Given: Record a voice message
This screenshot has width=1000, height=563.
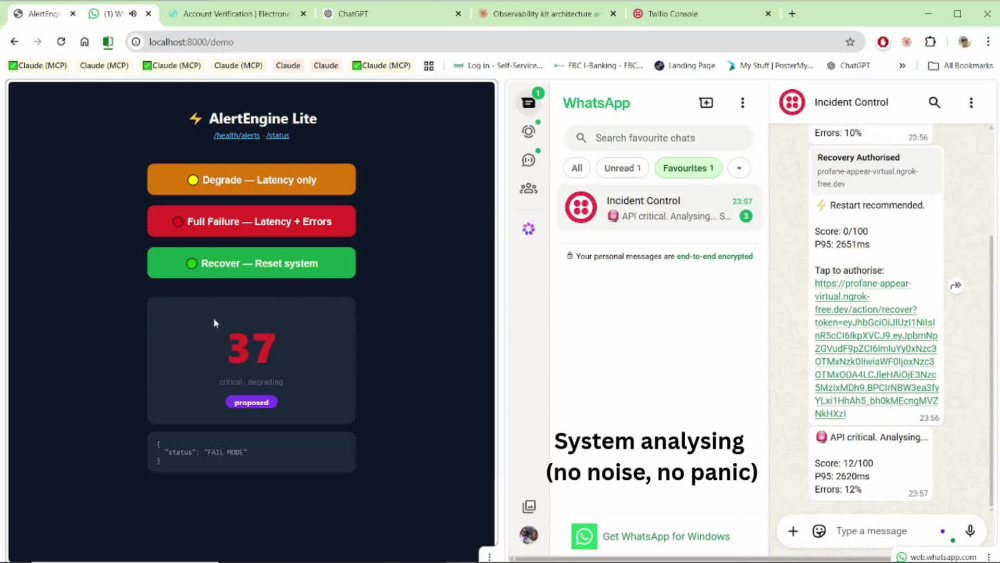Looking at the screenshot, I should (970, 531).
